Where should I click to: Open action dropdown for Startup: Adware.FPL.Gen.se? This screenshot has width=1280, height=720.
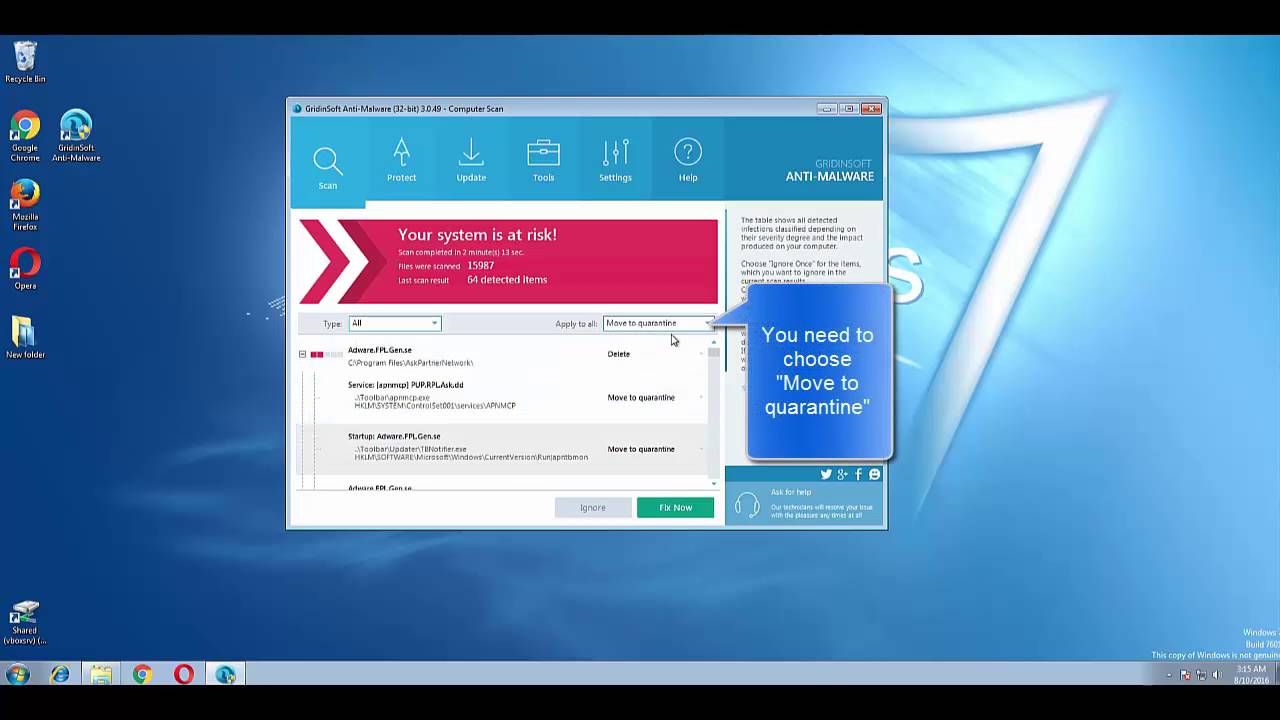(655, 449)
